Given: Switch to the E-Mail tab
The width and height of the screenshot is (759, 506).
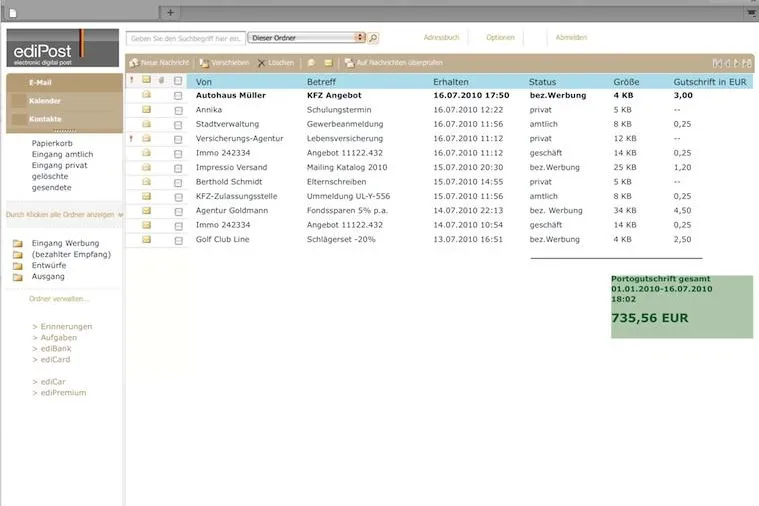Looking at the screenshot, I should [64, 83].
